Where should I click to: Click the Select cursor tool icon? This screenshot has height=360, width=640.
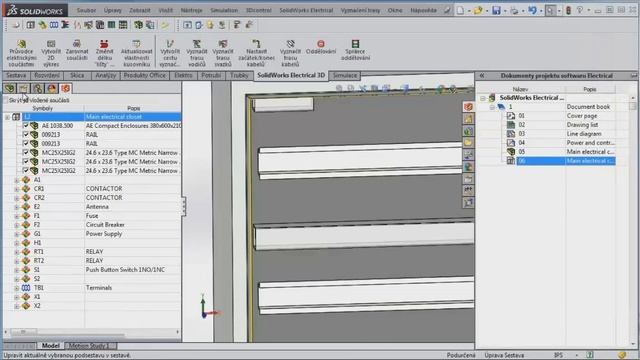pos(551,10)
